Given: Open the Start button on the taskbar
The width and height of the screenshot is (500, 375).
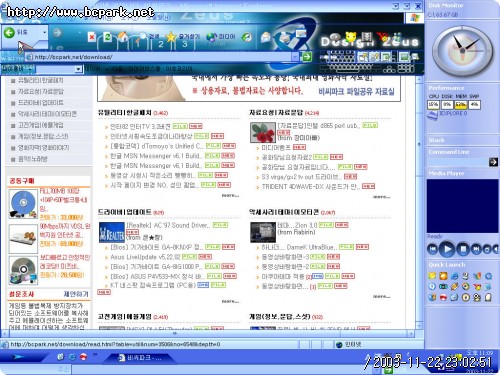Looking at the screenshot, I should [22, 357].
